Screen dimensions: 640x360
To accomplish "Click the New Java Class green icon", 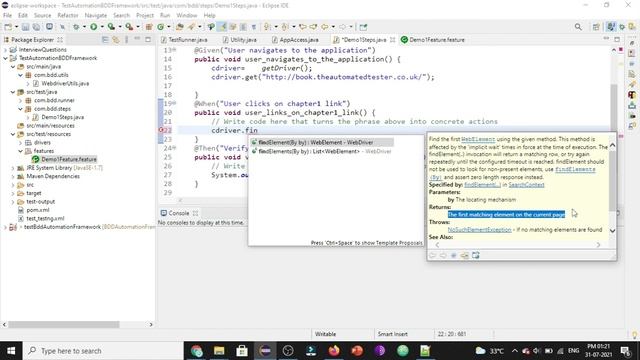I will click(x=161, y=27).
